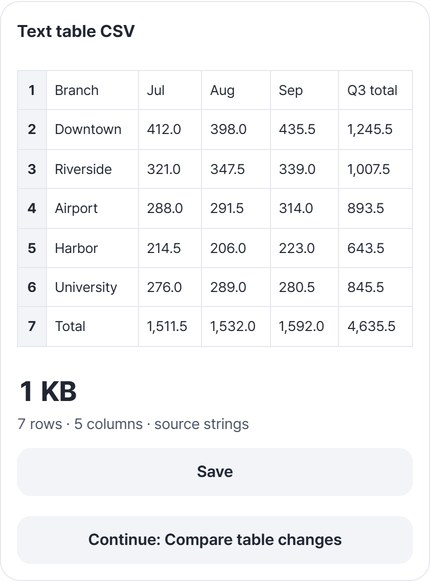Select row number 5

[32, 248]
